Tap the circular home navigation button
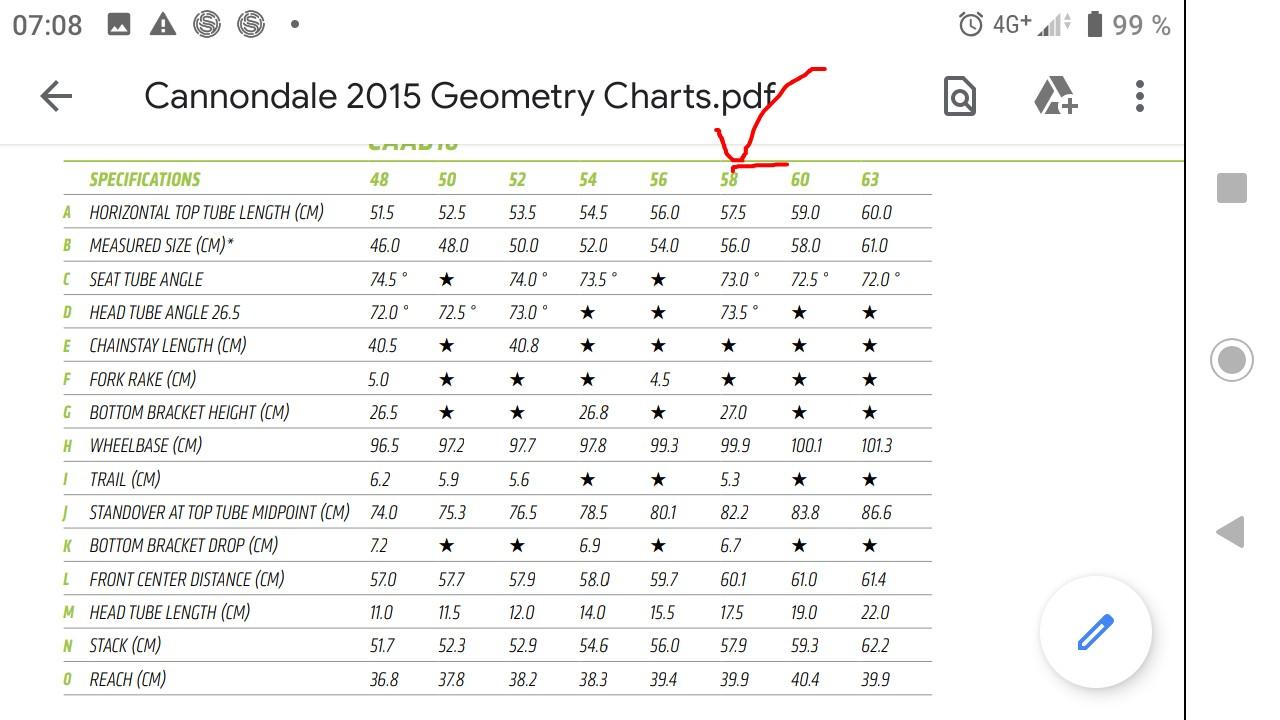 [1232, 360]
